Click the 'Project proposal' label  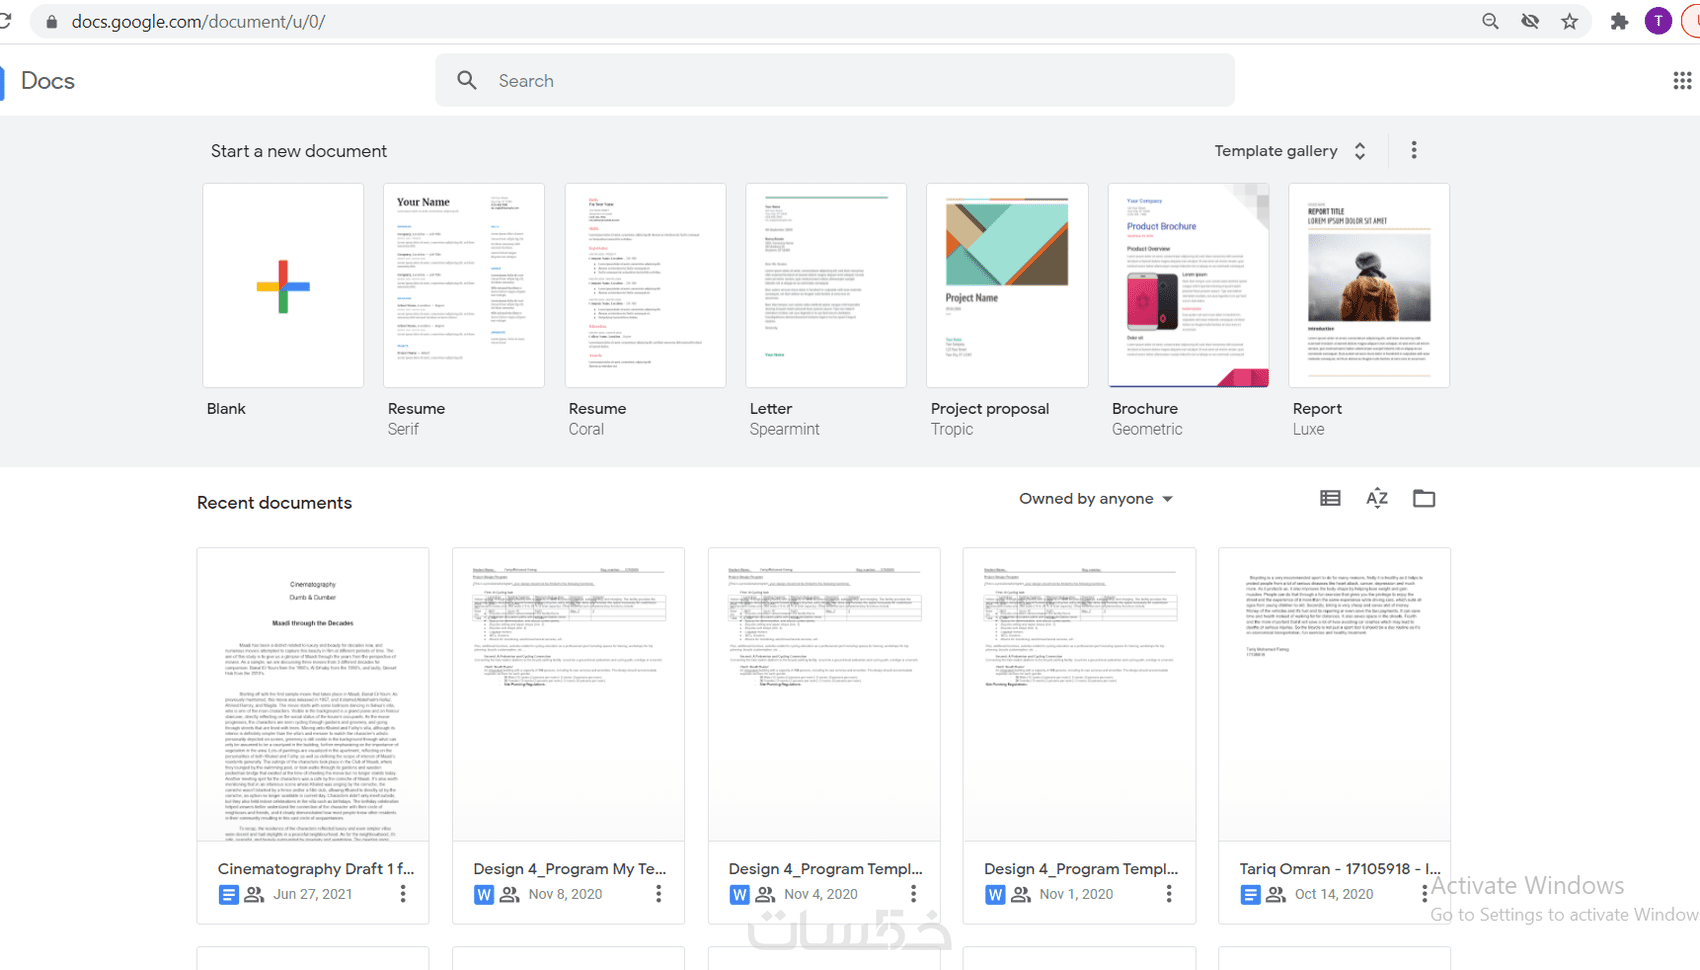pyautogui.click(x=990, y=409)
